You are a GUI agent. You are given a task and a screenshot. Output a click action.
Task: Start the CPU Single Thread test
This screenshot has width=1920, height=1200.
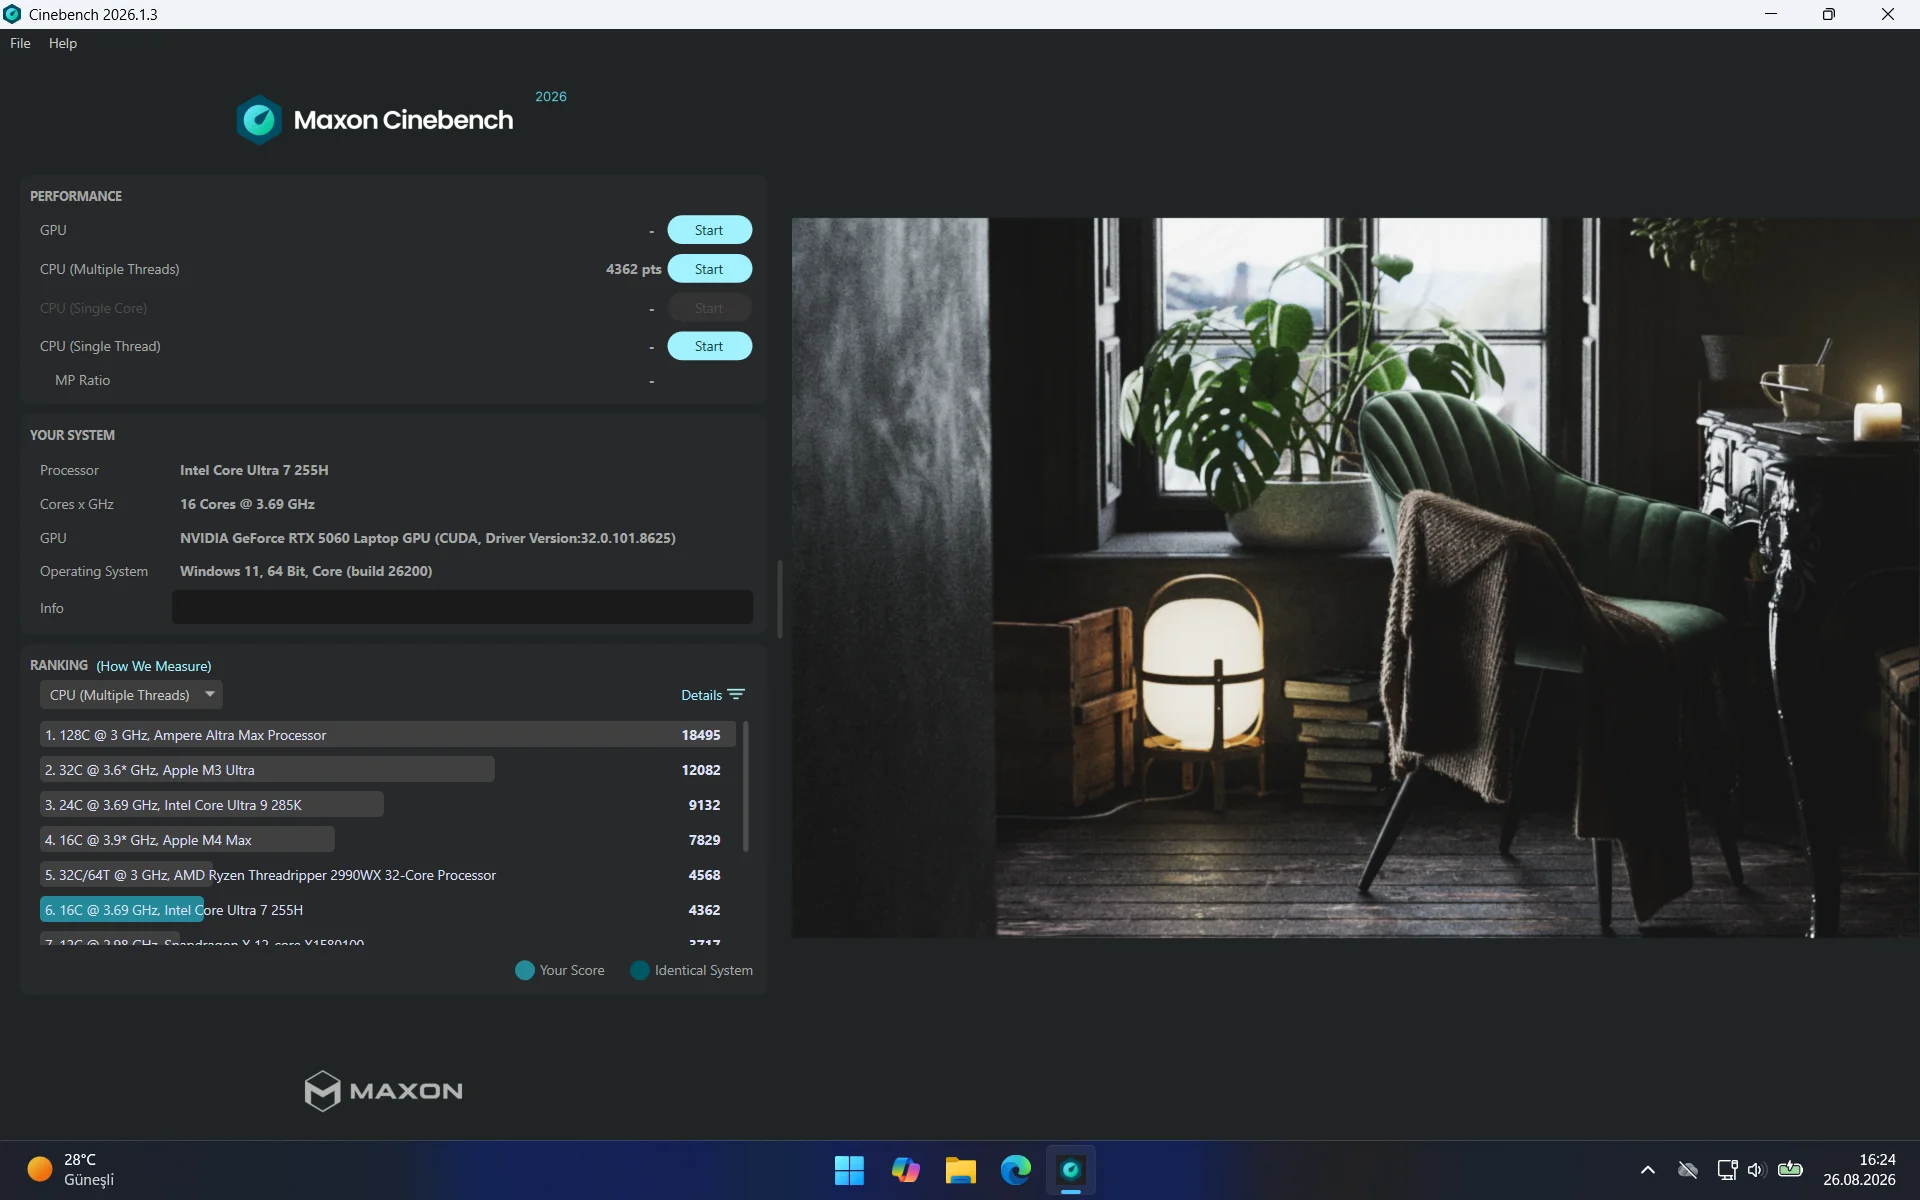tap(709, 346)
